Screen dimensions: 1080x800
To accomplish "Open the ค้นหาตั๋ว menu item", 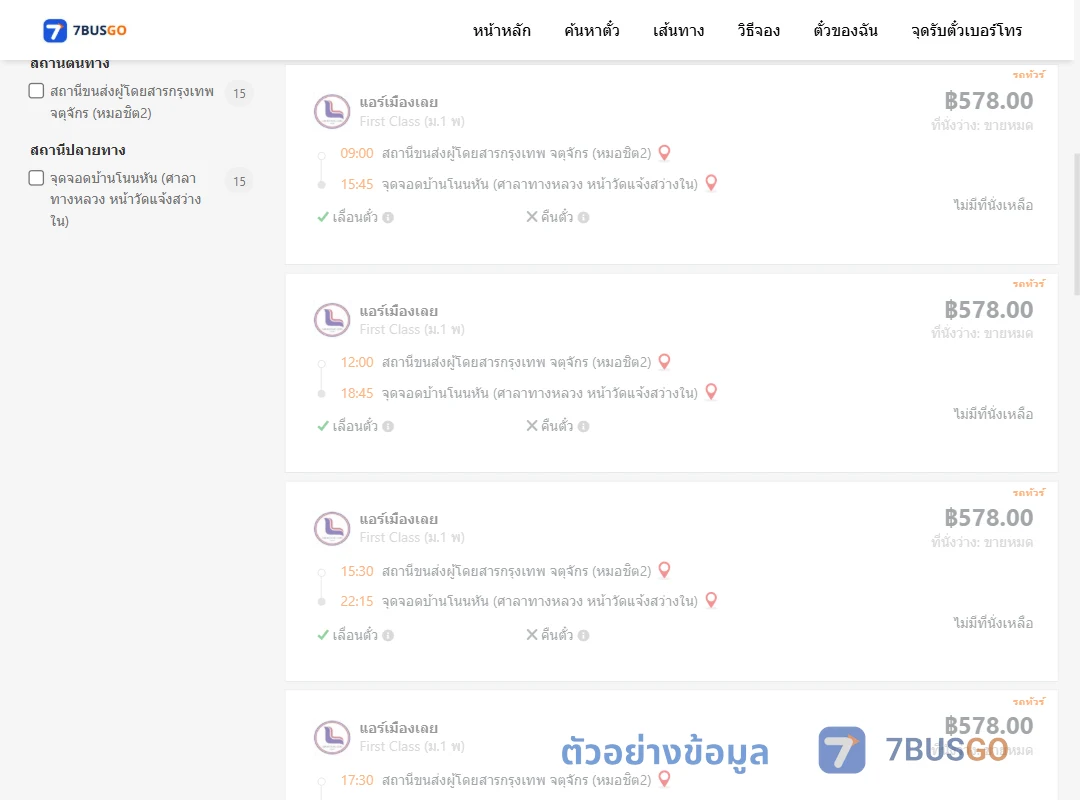I will coord(592,30).
